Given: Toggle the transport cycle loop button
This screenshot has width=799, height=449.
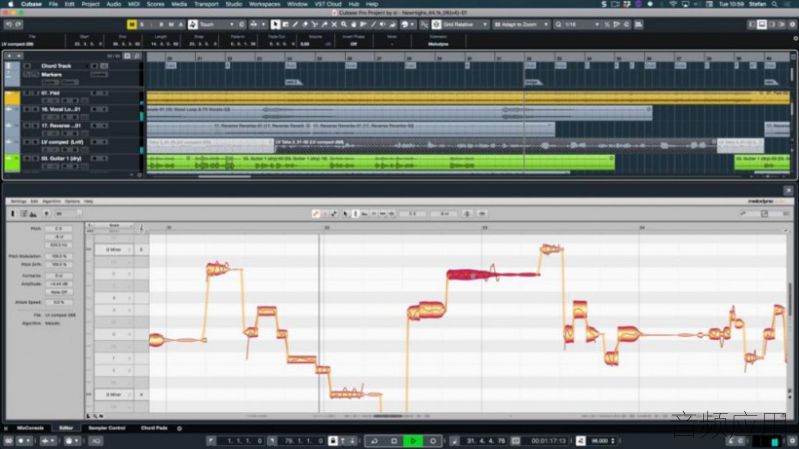Looking at the screenshot, I should click(x=375, y=441).
